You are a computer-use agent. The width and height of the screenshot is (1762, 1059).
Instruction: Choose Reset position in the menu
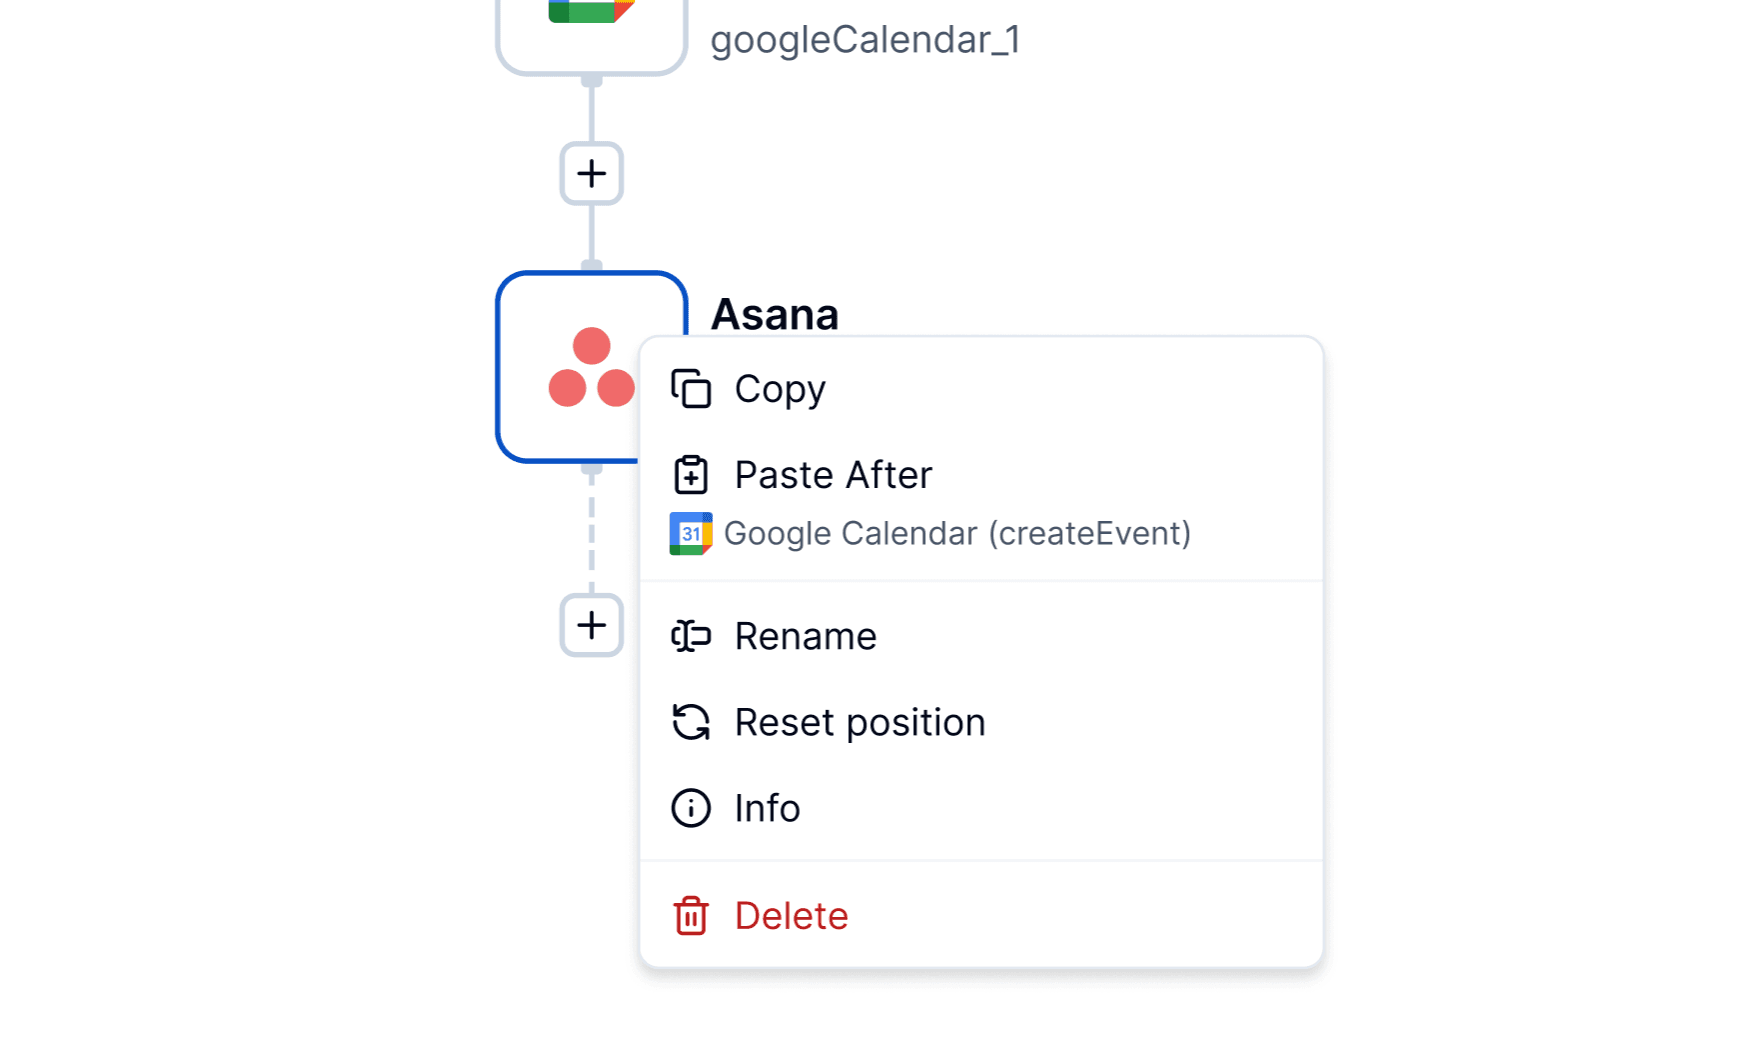859,722
